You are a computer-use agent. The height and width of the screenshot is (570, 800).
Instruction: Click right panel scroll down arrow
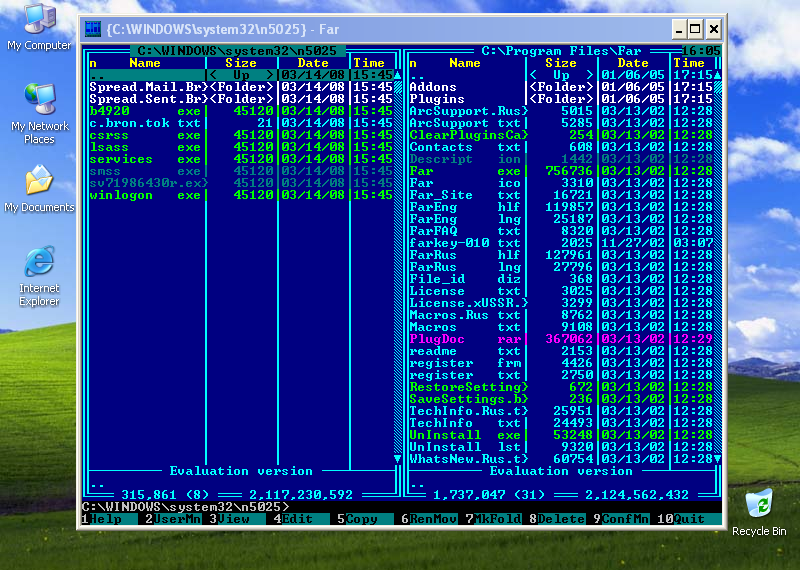[718, 459]
